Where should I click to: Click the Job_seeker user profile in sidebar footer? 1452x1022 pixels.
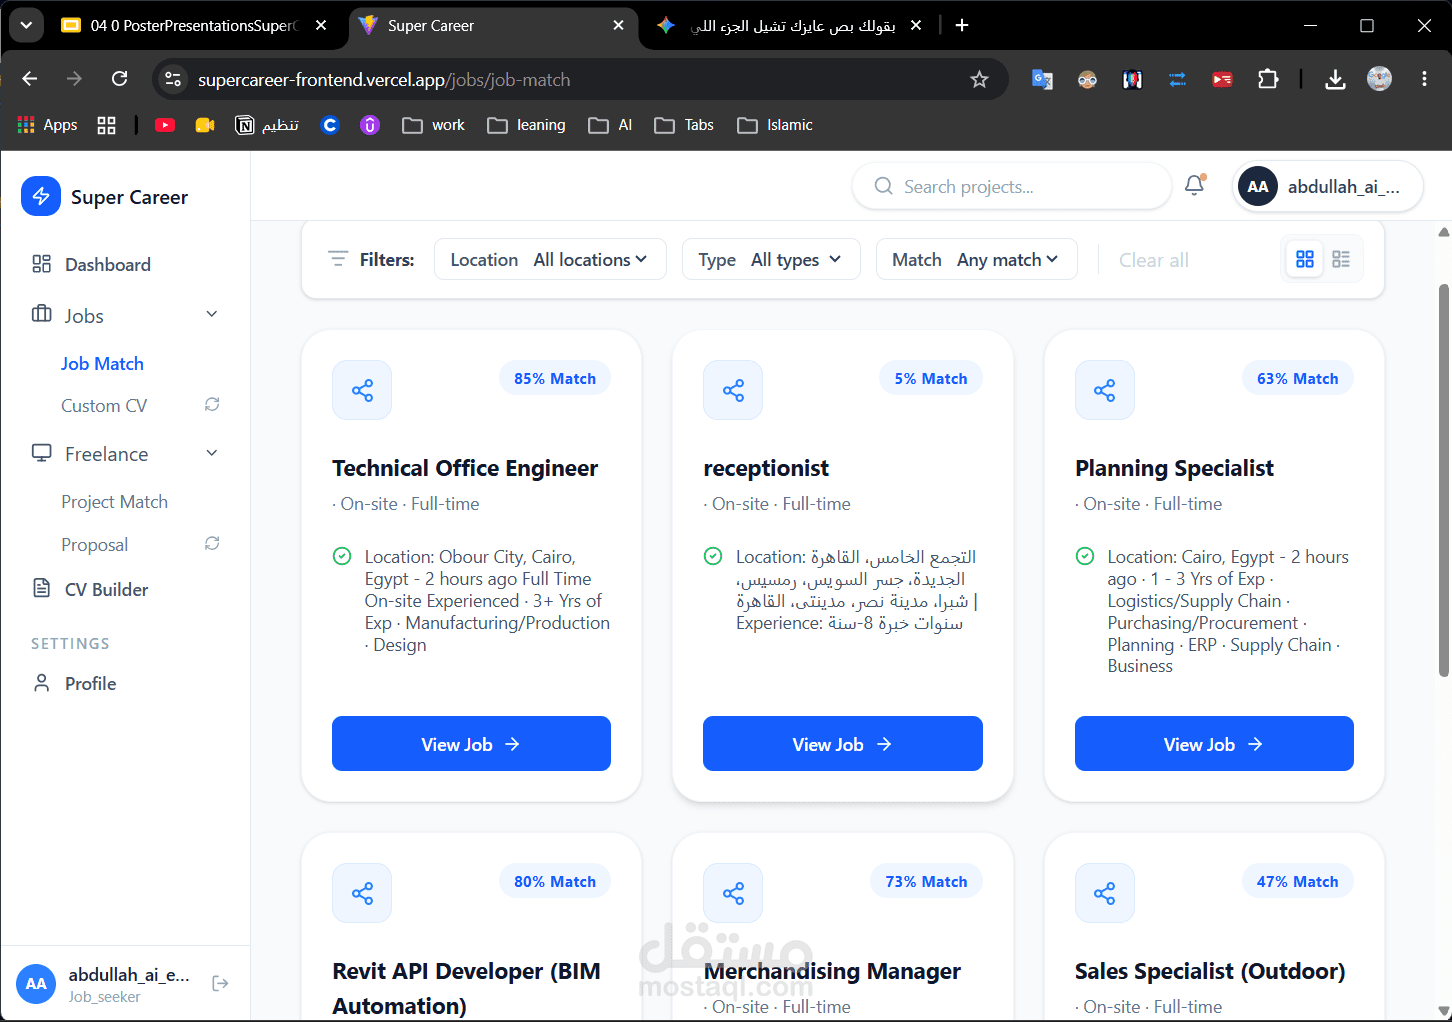[105, 984]
